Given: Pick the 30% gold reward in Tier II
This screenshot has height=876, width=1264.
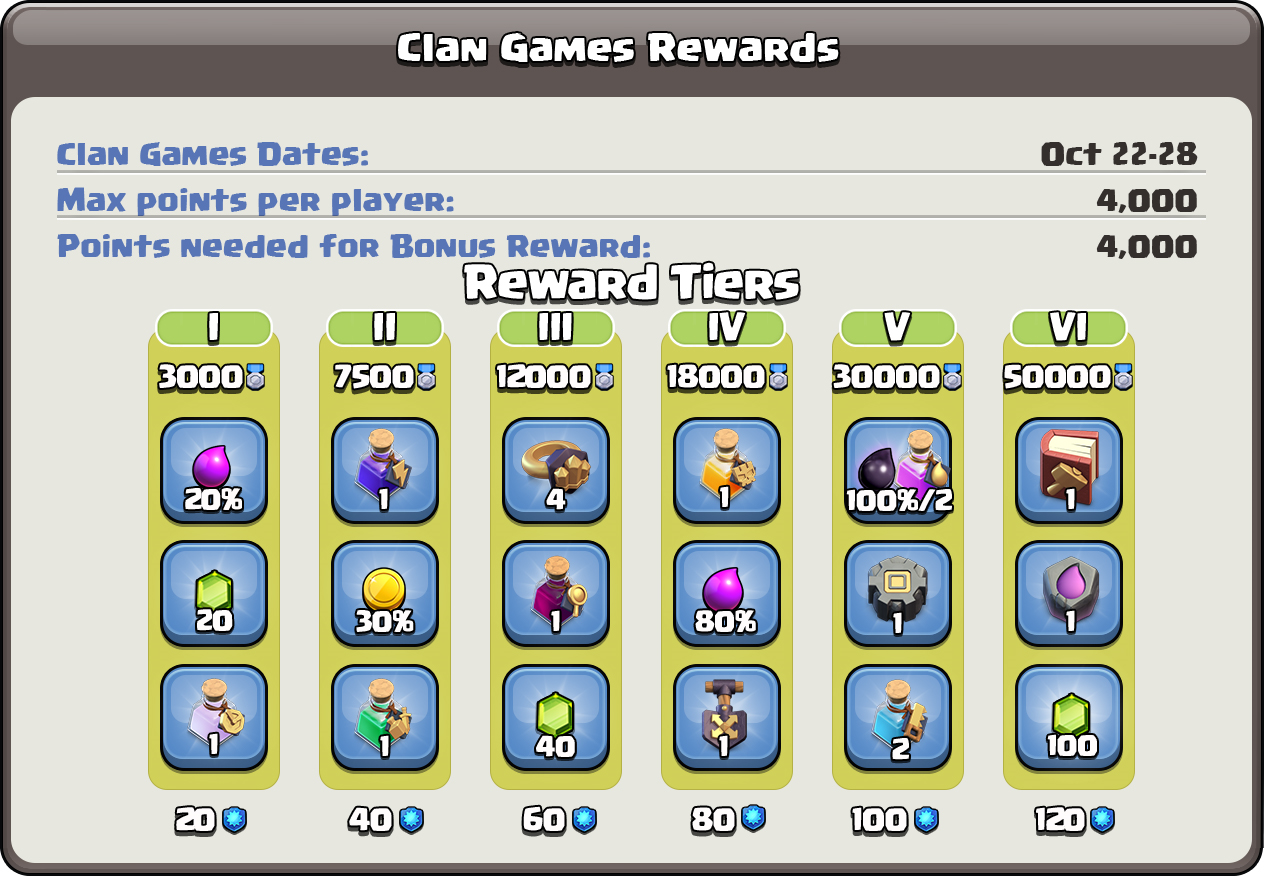Looking at the screenshot, I should point(385,594).
